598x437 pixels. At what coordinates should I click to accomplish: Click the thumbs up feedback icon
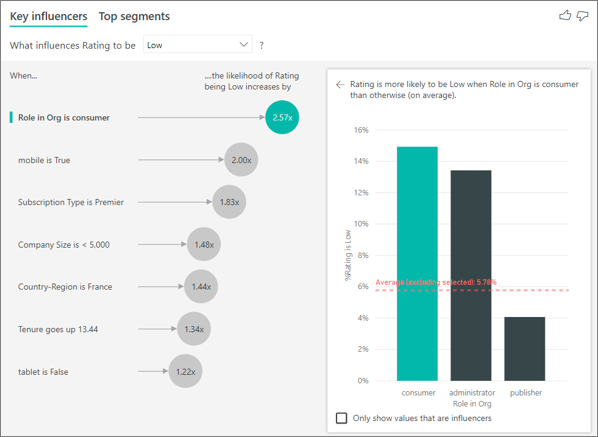(565, 16)
